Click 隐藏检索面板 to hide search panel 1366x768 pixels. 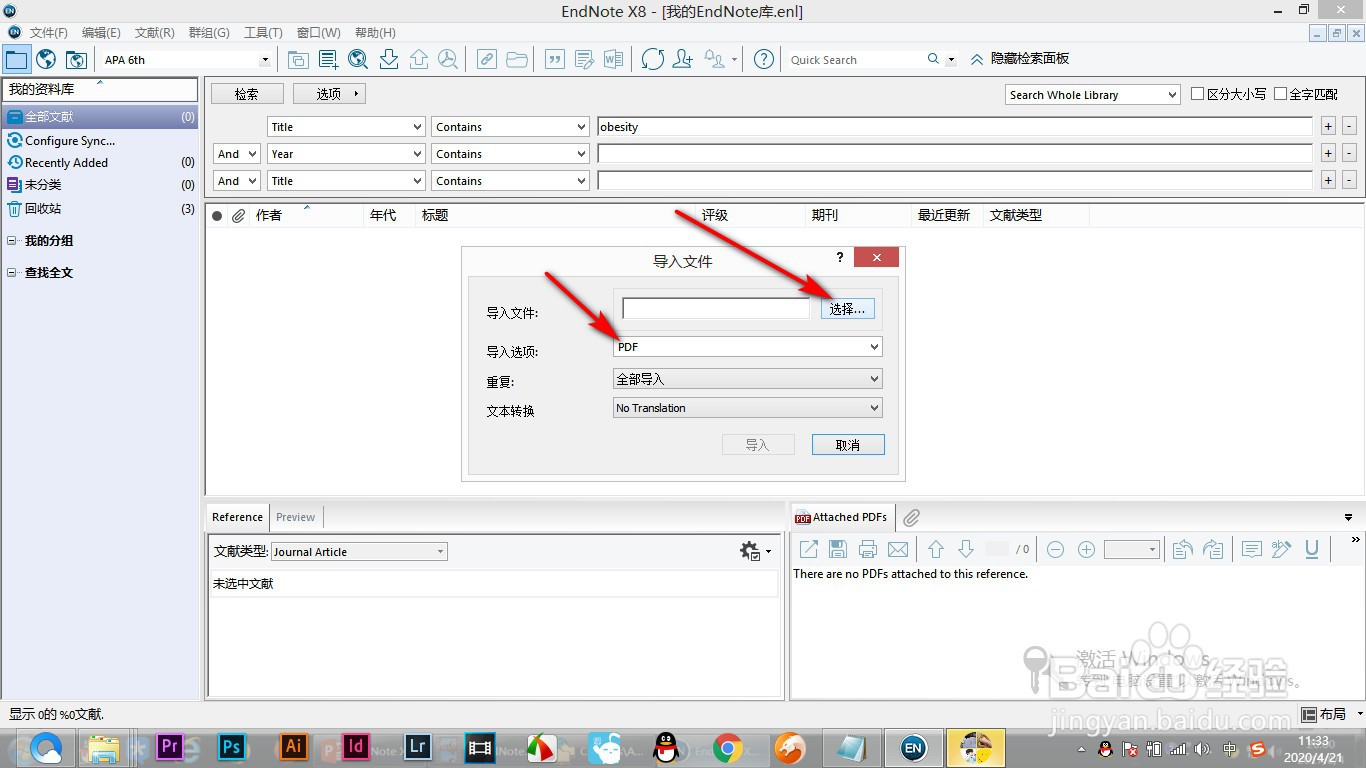(1020, 59)
